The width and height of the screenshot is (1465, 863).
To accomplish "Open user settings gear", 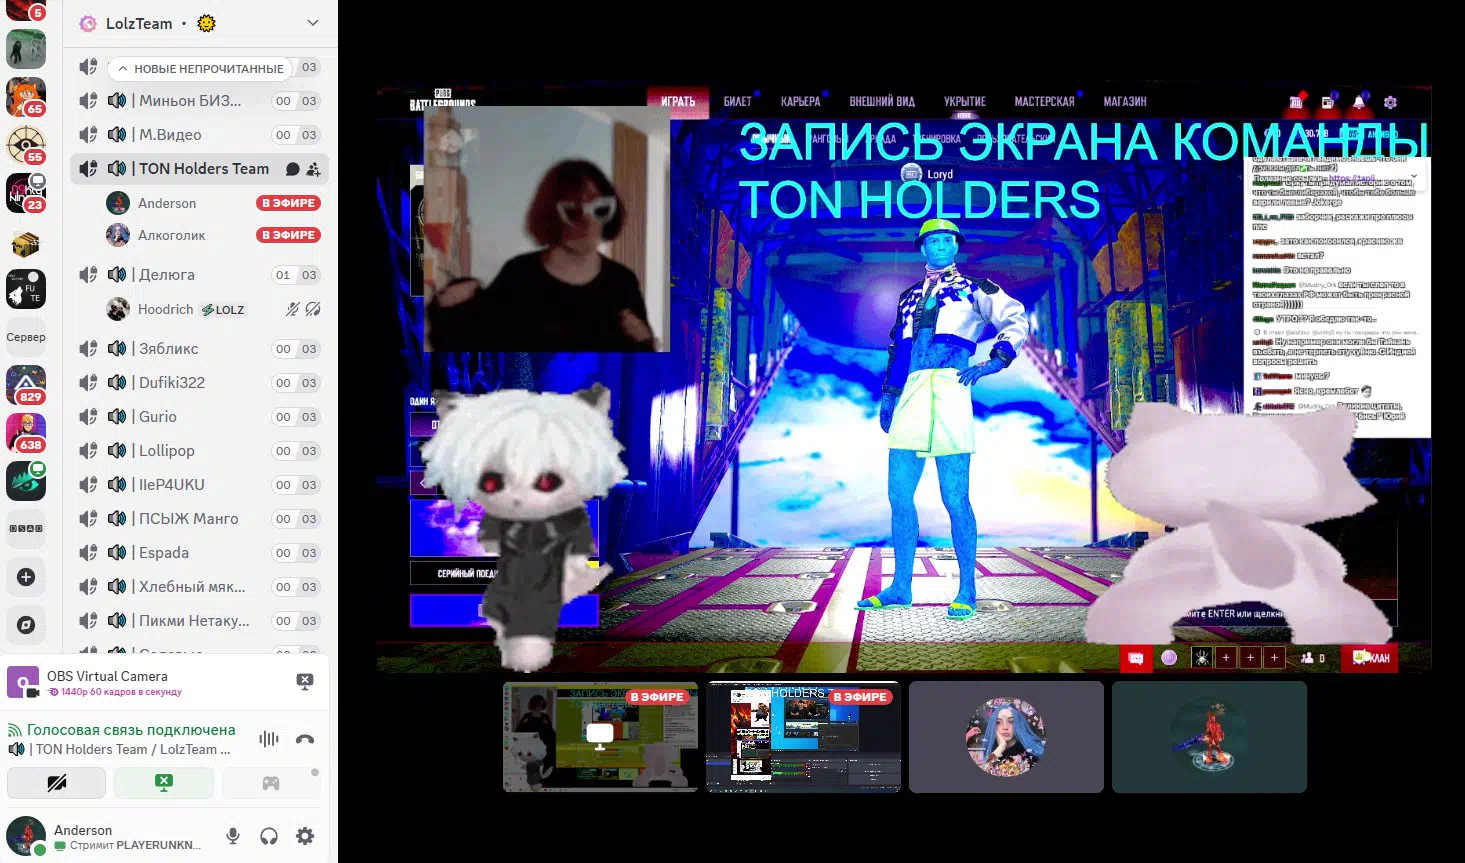I will (x=305, y=836).
